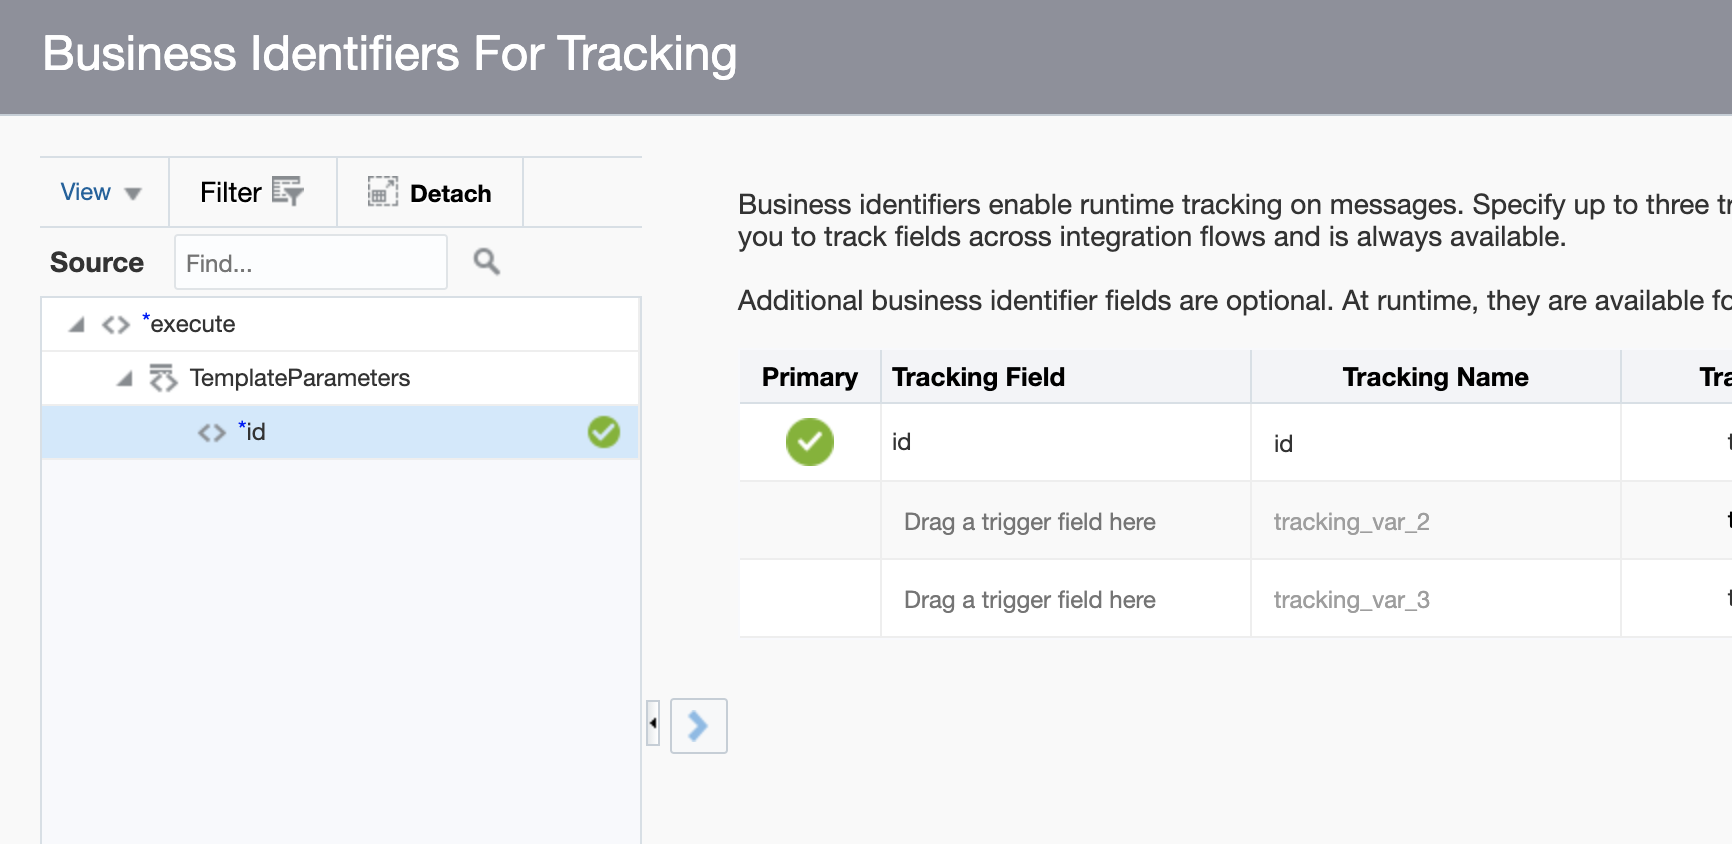Click the Detach panel icon
Image resolution: width=1732 pixels, height=844 pixels.
point(382,191)
